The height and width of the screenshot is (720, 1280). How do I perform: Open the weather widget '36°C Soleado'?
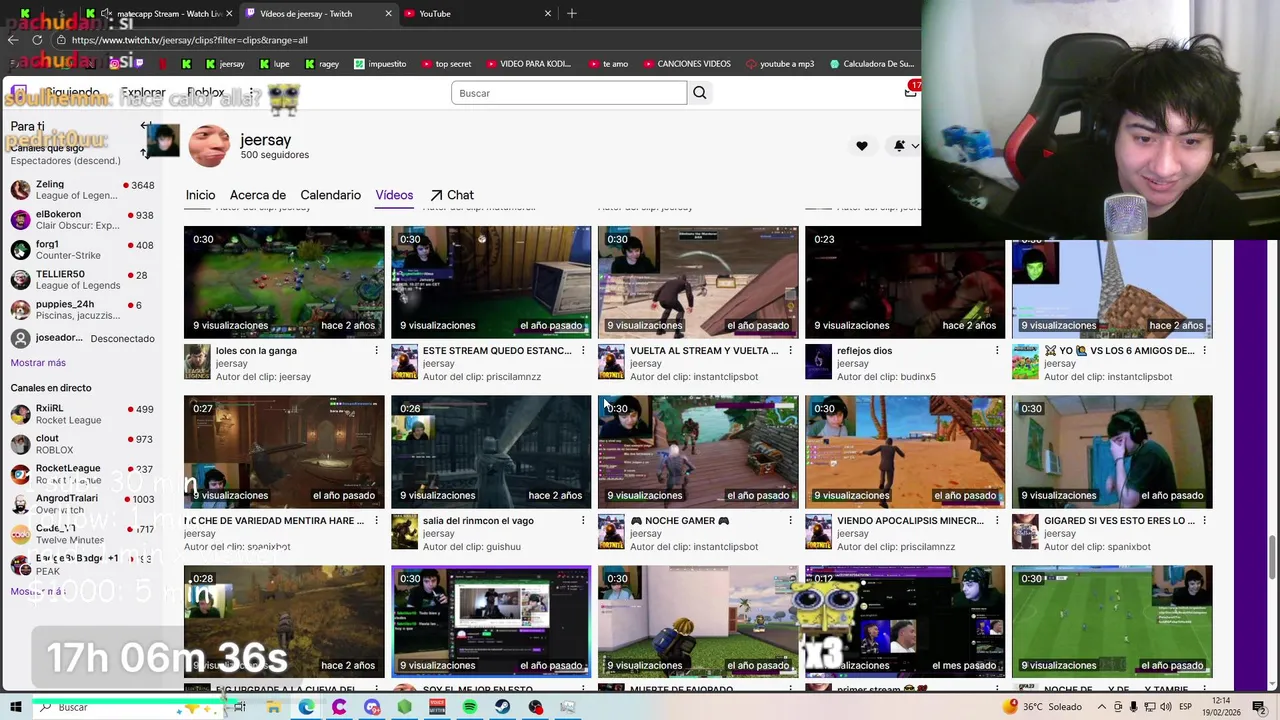1043,707
